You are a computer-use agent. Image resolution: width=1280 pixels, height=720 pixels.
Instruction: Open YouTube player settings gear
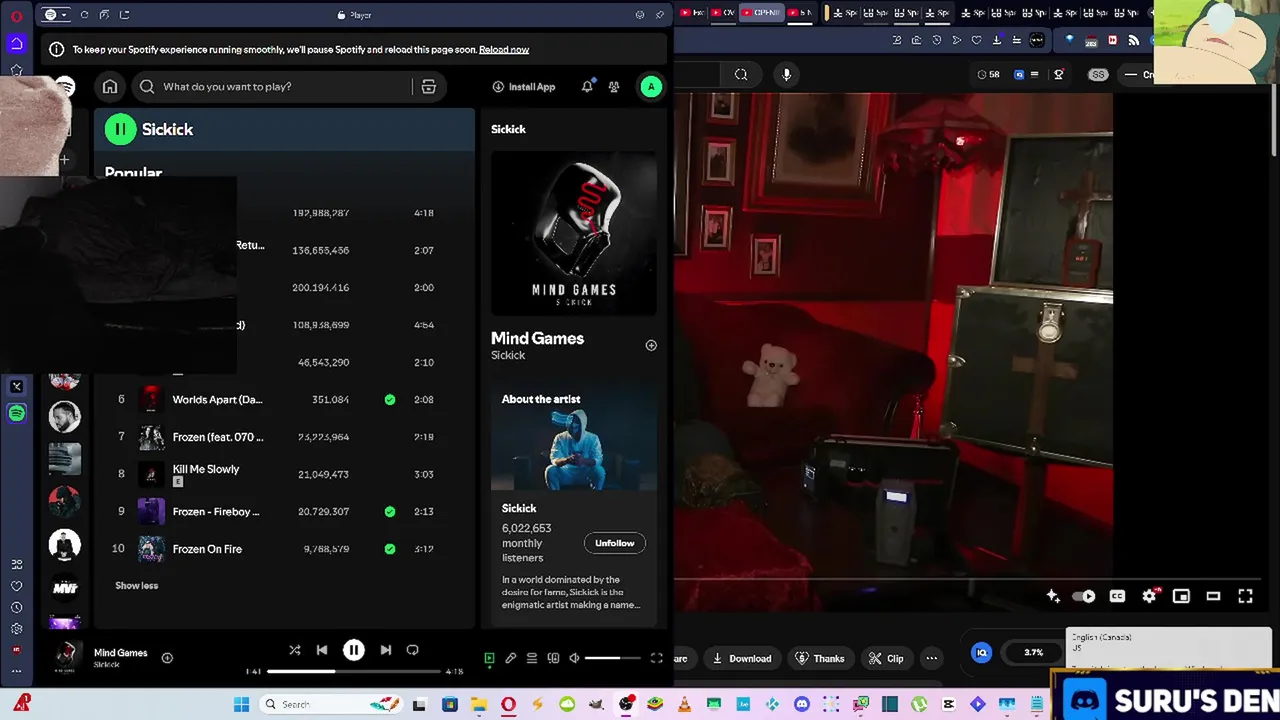[1150, 596]
